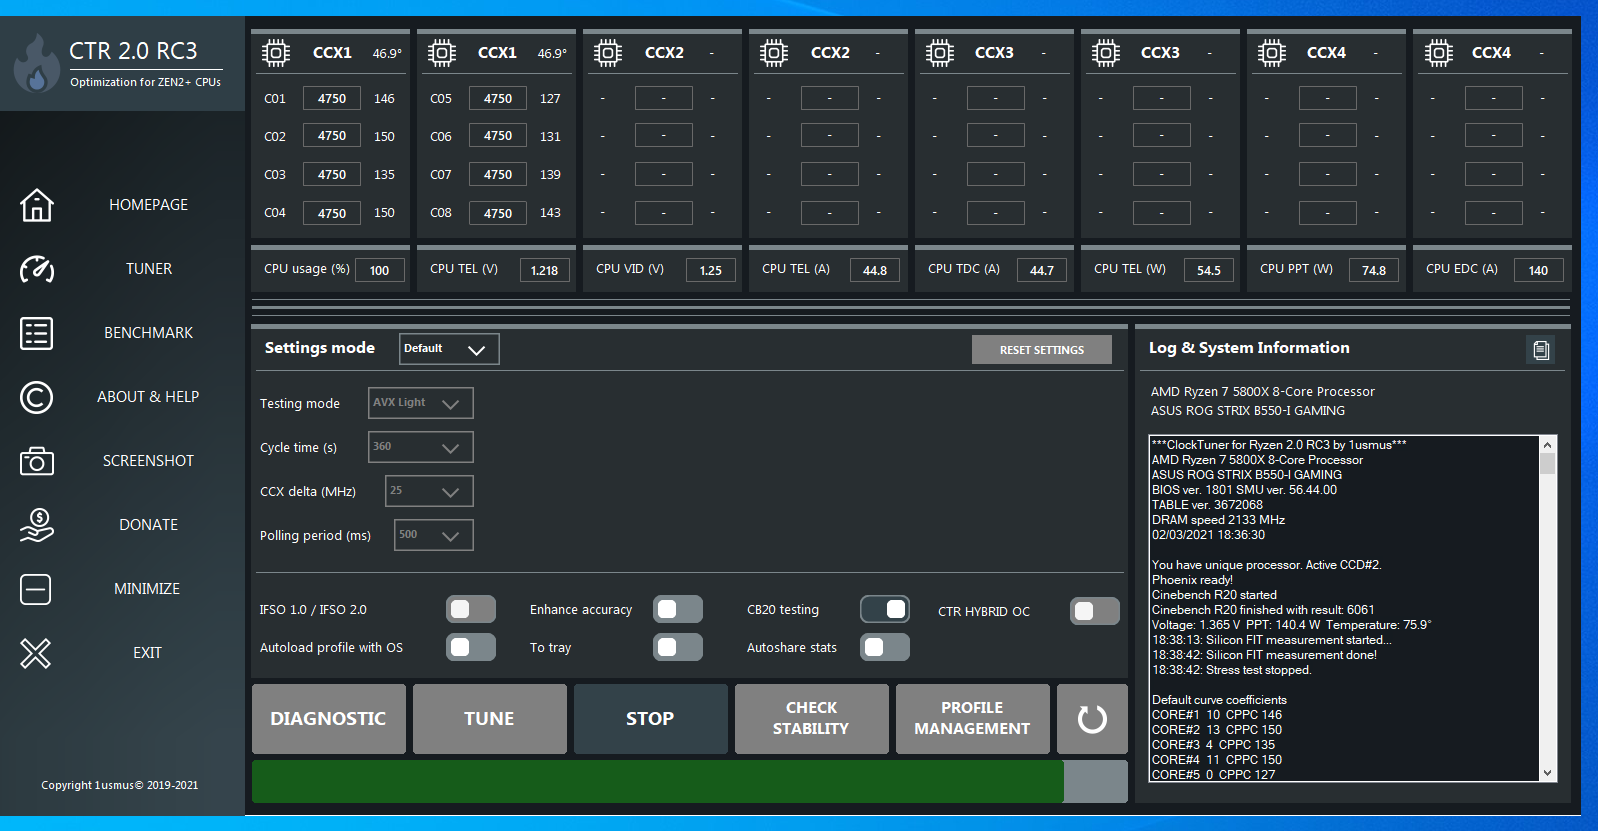Click the circular refresh arrow button

point(1092,719)
